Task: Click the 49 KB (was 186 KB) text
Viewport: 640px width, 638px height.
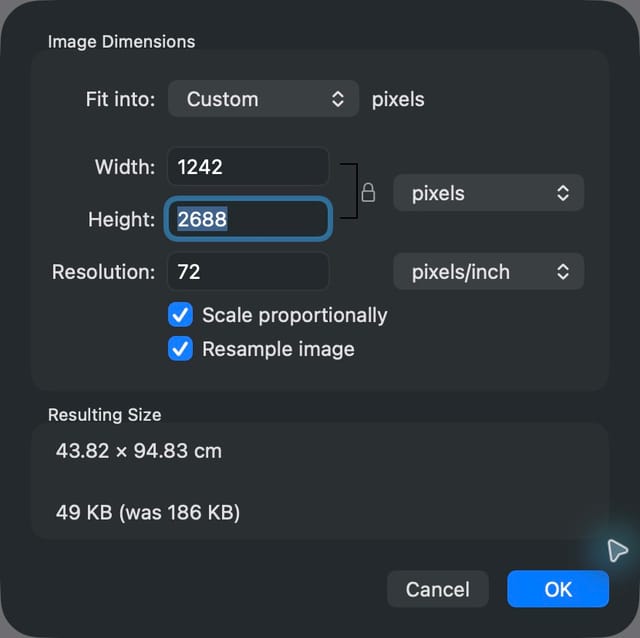Action: click(148, 513)
